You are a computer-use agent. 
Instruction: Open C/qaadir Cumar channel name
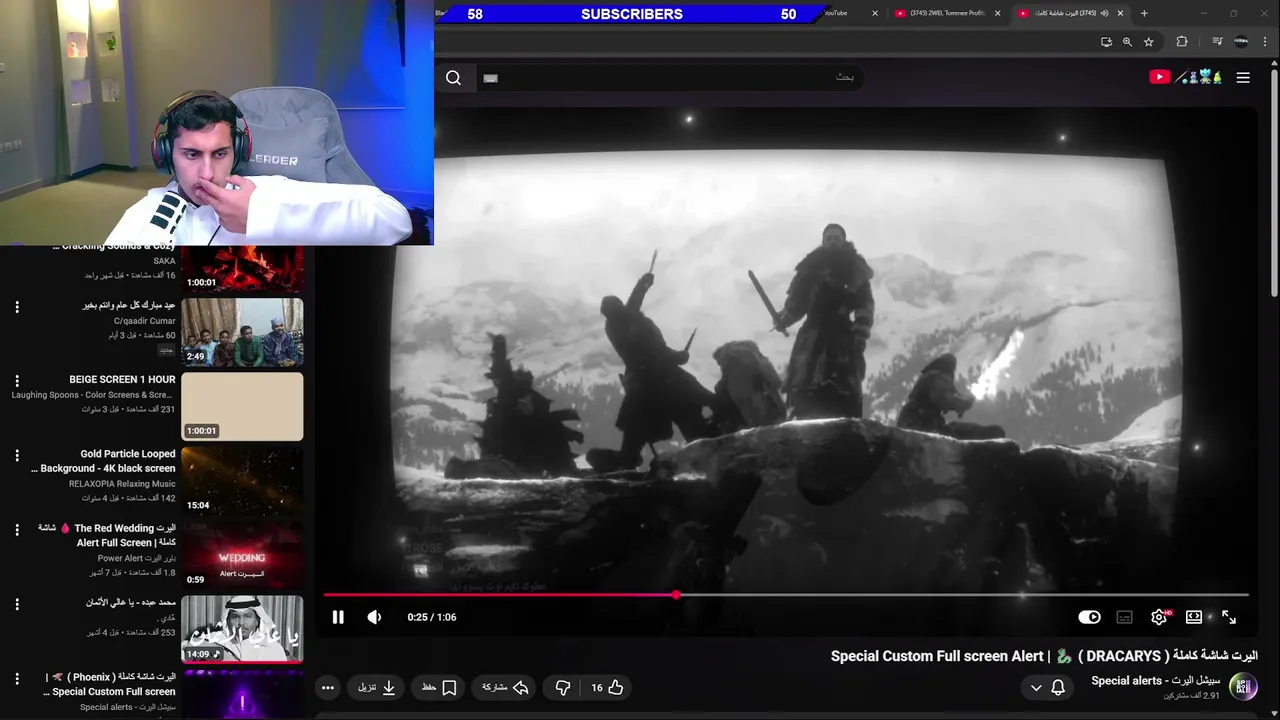[x=144, y=321]
